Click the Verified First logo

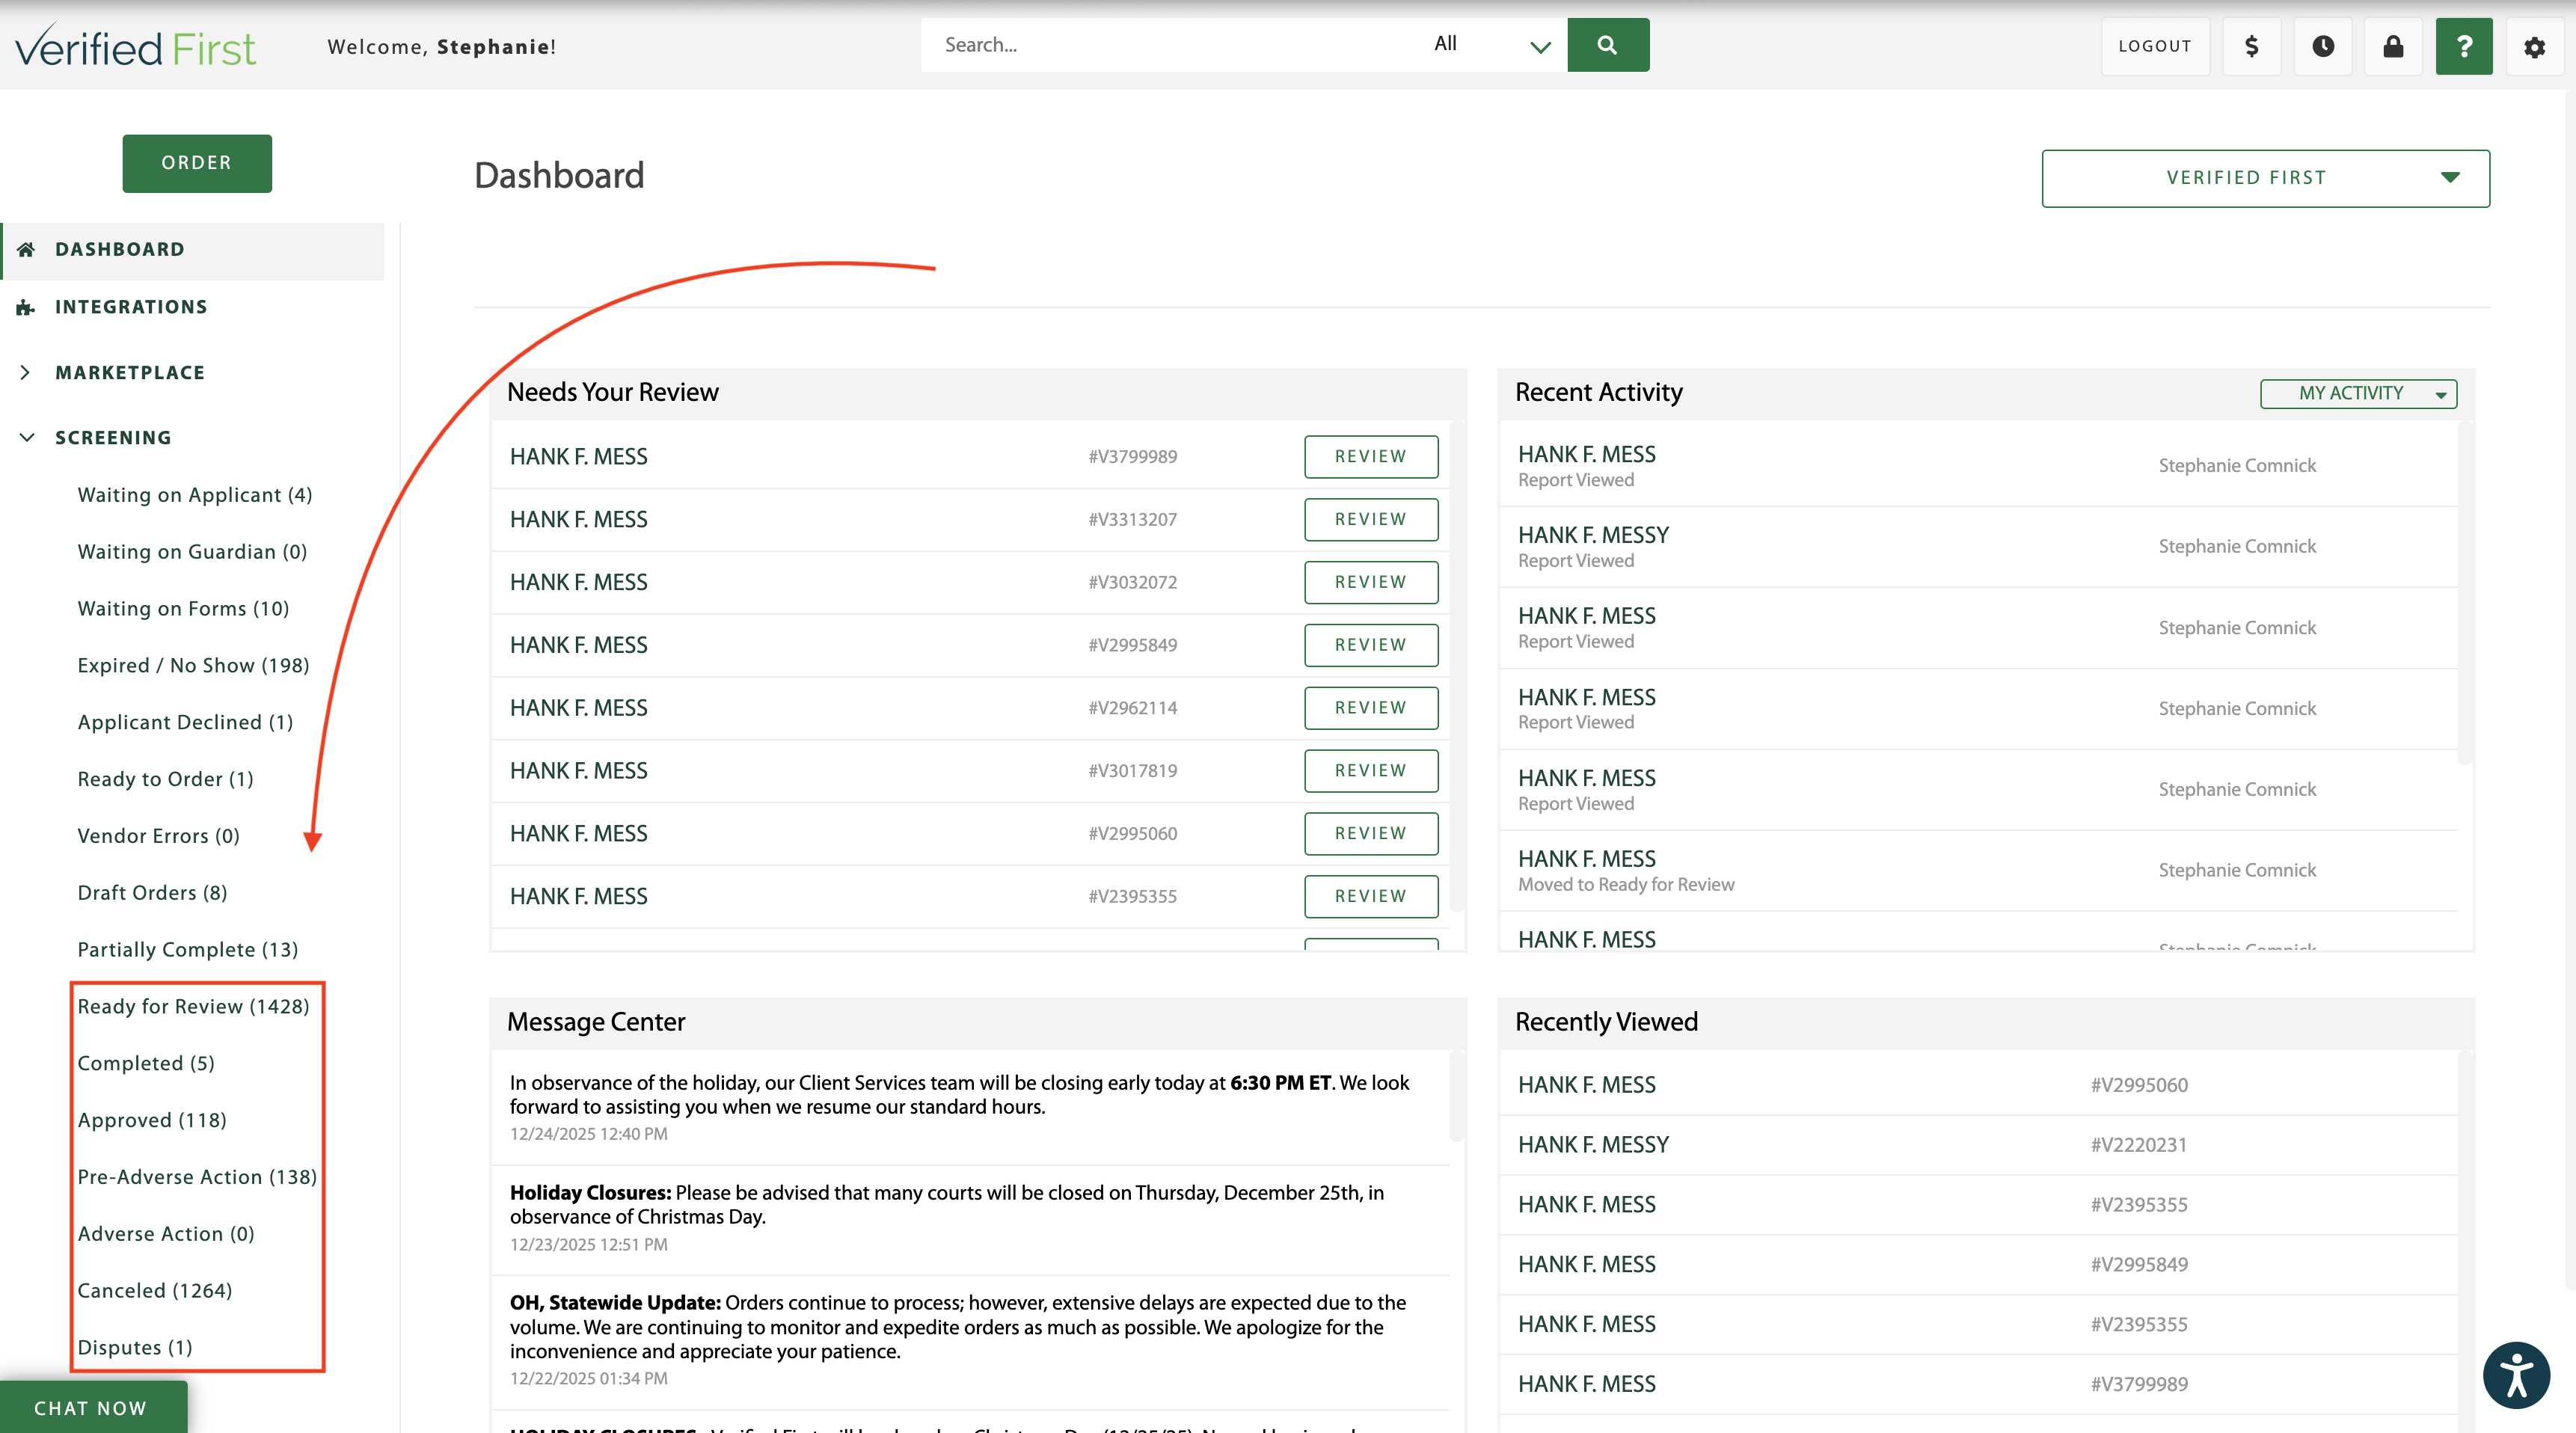click(136, 47)
